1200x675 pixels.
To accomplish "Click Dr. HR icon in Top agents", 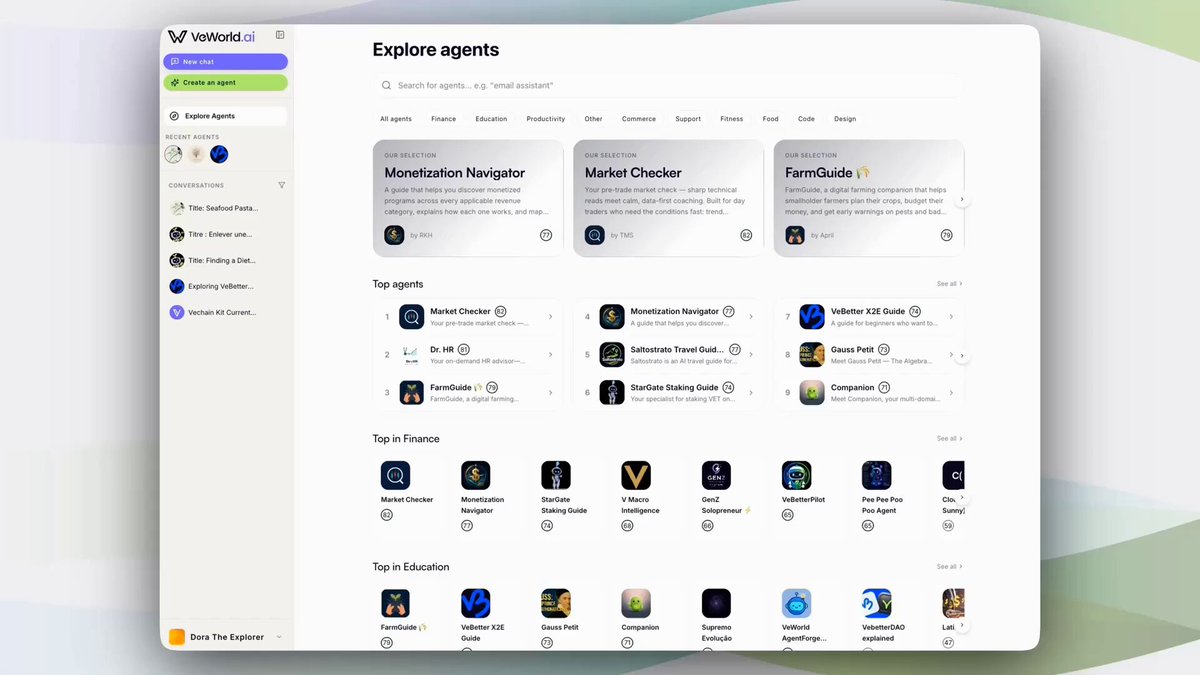I will coord(411,354).
